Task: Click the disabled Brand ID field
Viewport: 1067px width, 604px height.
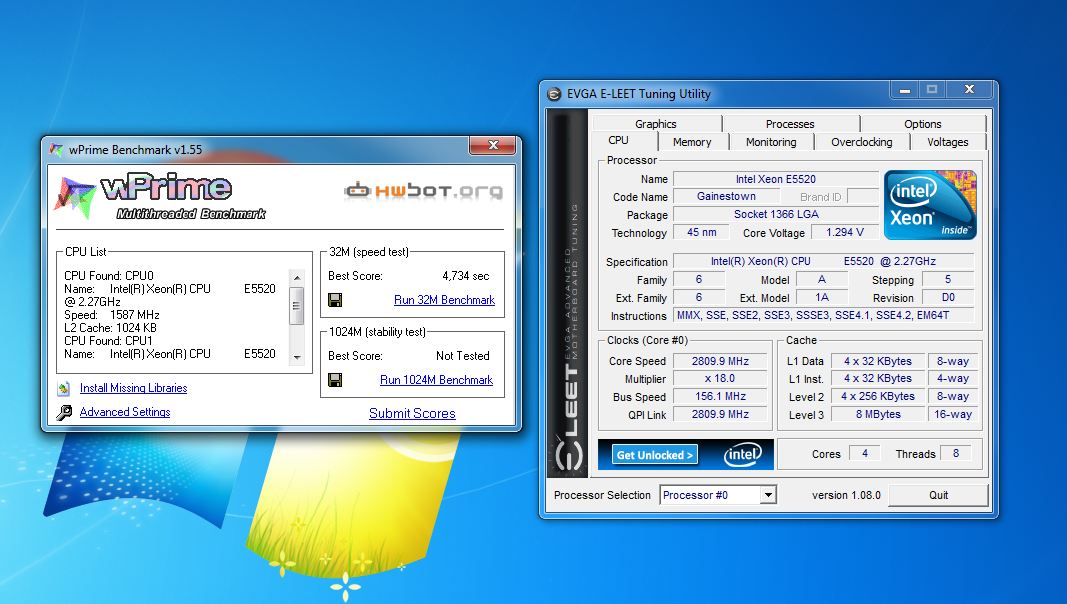Action: 863,197
